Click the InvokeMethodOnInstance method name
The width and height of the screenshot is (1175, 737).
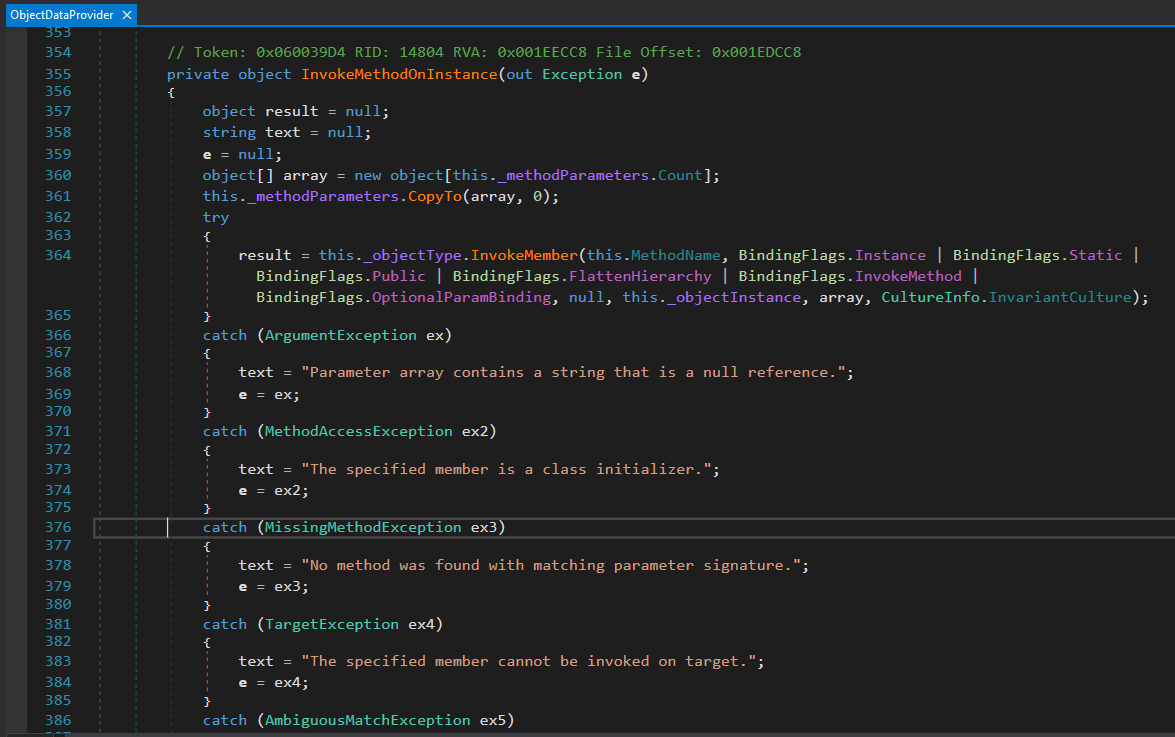tap(399, 74)
